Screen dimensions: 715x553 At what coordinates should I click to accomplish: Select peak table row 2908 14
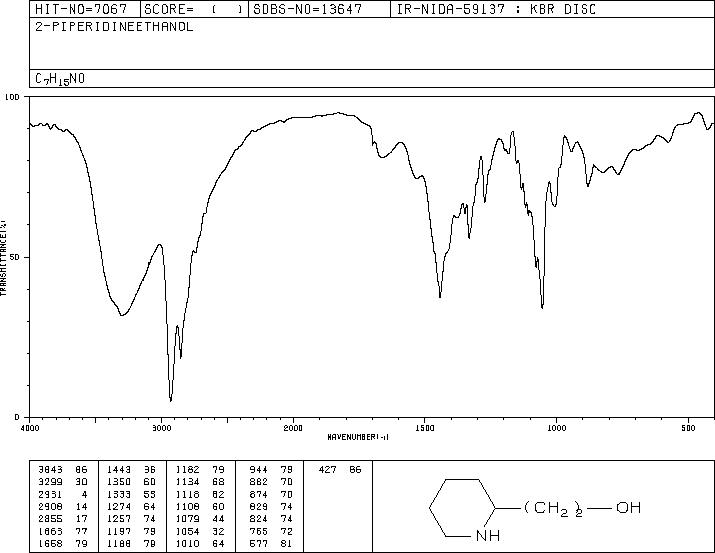[63, 506]
